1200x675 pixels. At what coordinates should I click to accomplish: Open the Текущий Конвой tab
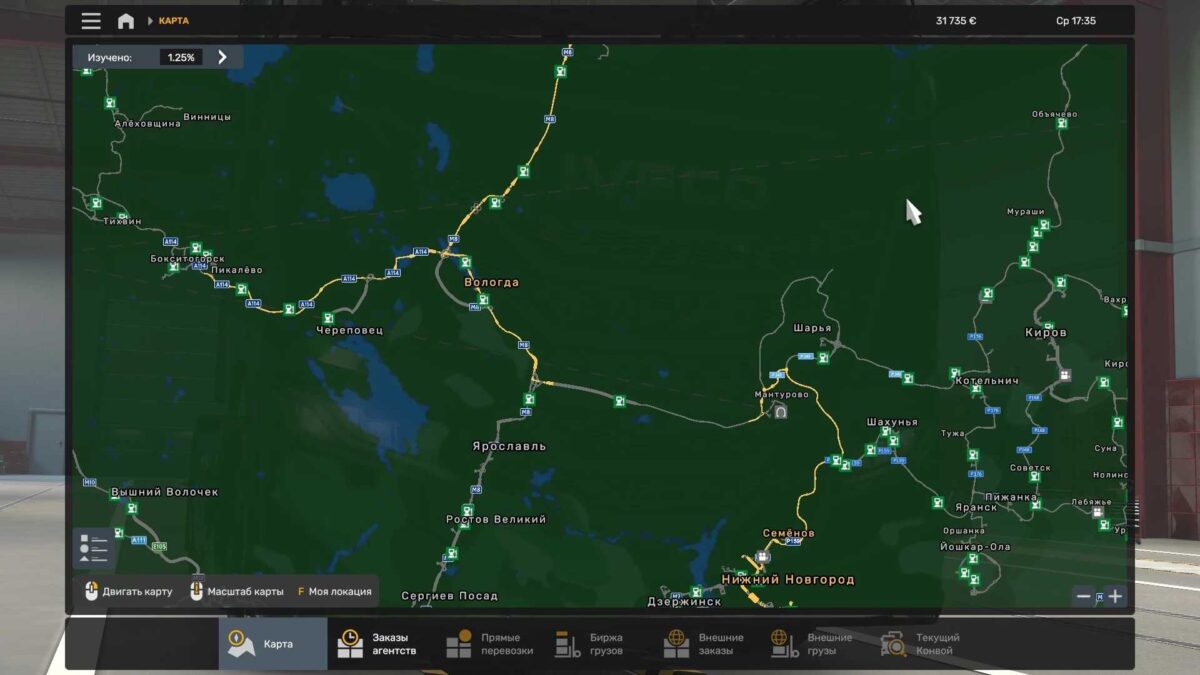click(922, 644)
